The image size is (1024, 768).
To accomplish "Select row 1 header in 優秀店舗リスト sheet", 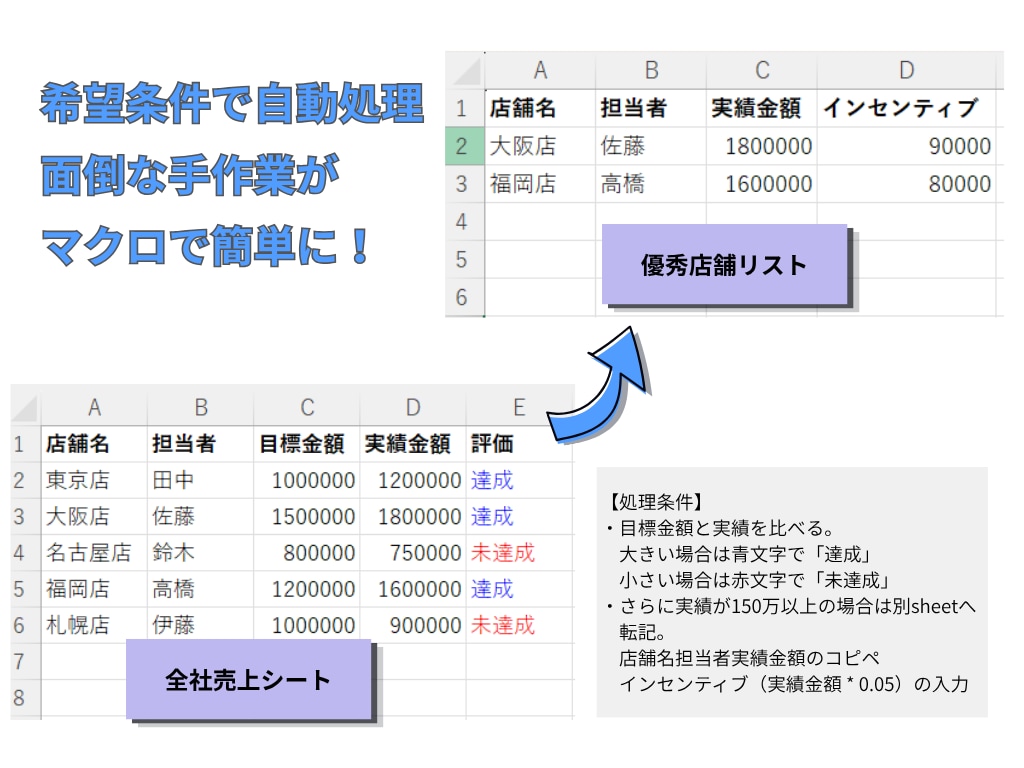I will pyautogui.click(x=462, y=108).
